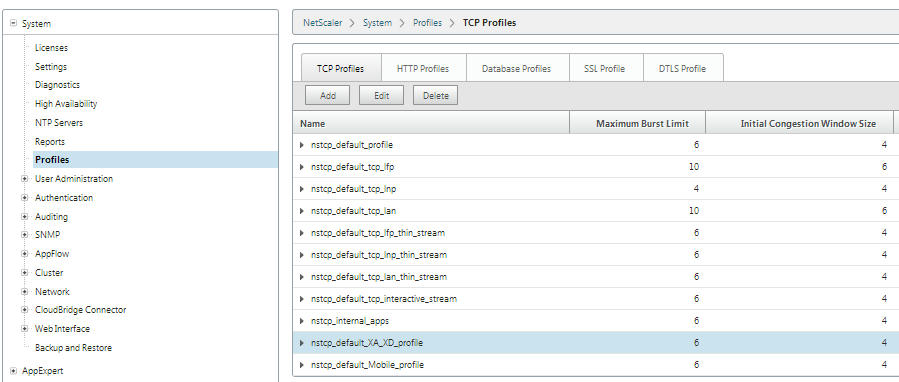The width and height of the screenshot is (899, 382).
Task: Select the nstcp_default_tcp_lnp name
Action: coord(353,189)
